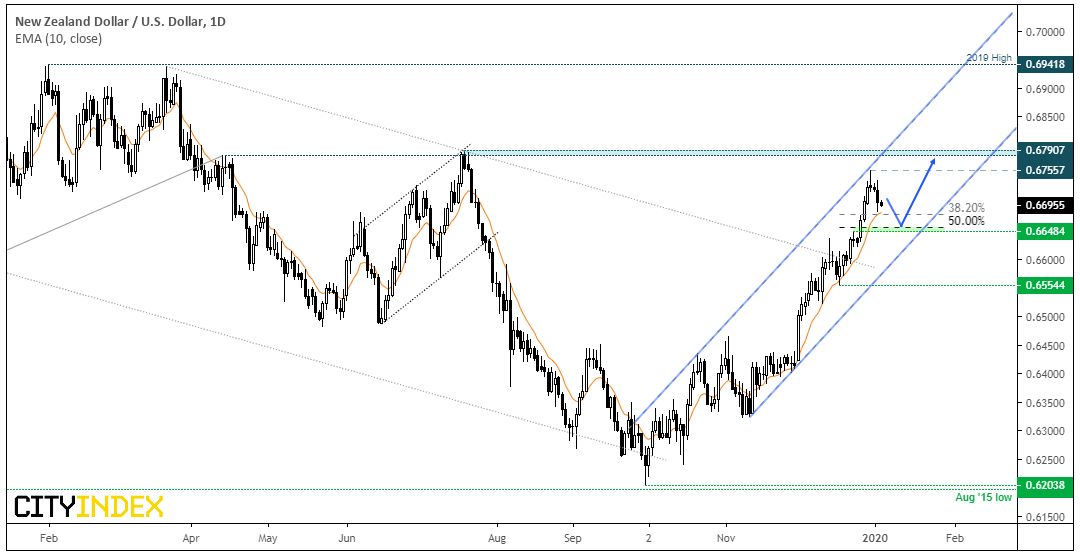Select the 0.67557 price tag
The height and width of the screenshot is (556, 1080).
coord(1046,170)
